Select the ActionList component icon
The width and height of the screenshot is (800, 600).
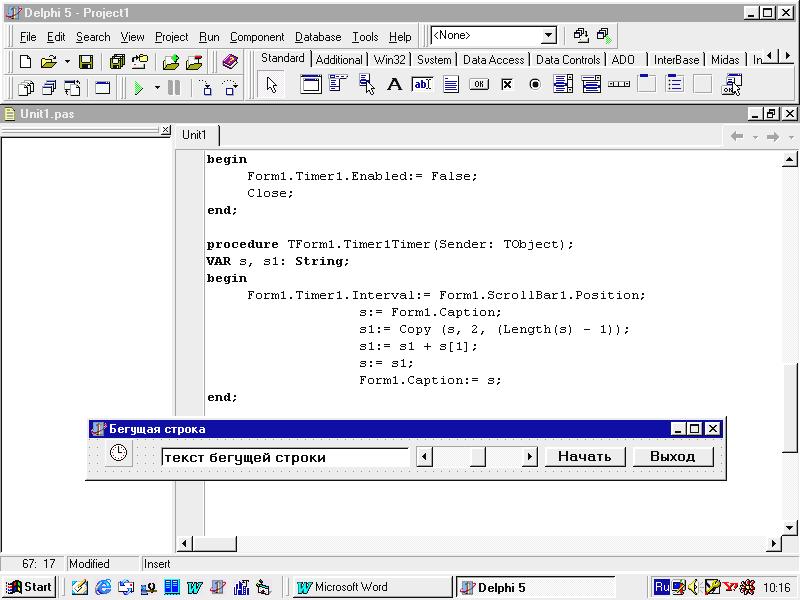tap(732, 84)
